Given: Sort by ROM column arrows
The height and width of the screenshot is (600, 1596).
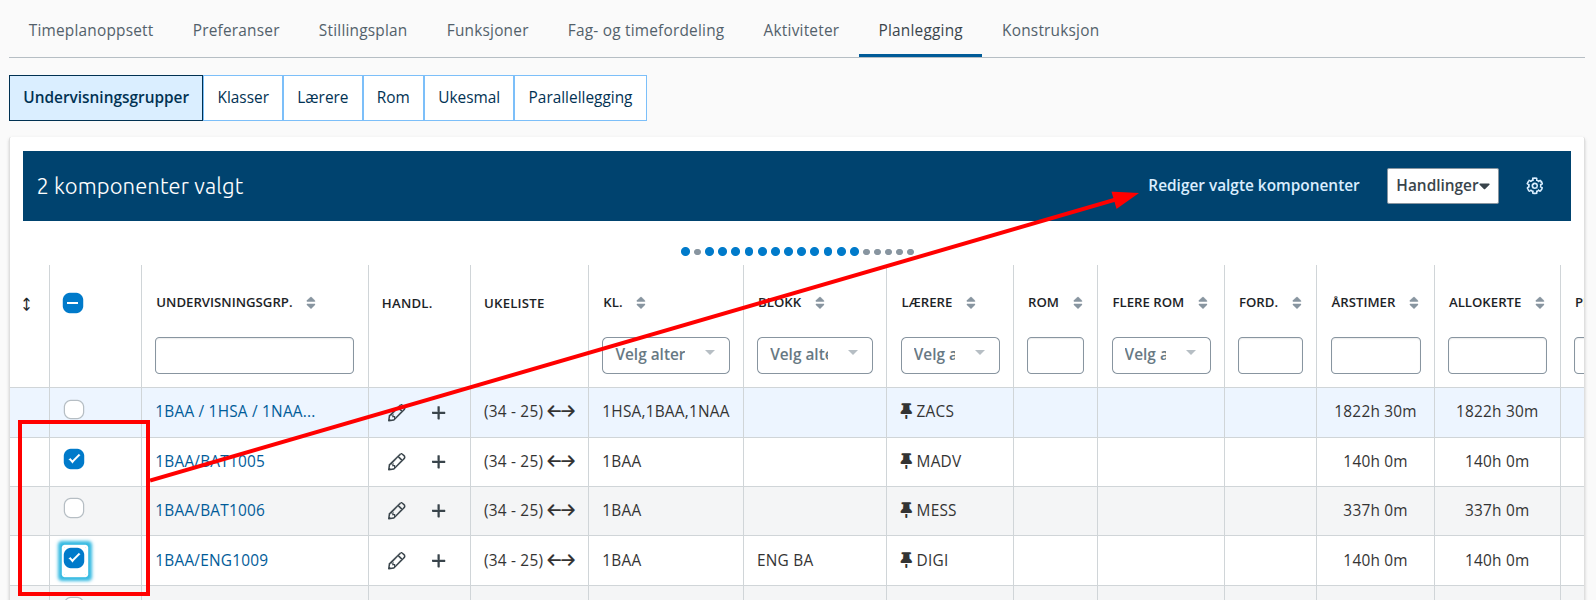Looking at the screenshot, I should tap(1077, 303).
